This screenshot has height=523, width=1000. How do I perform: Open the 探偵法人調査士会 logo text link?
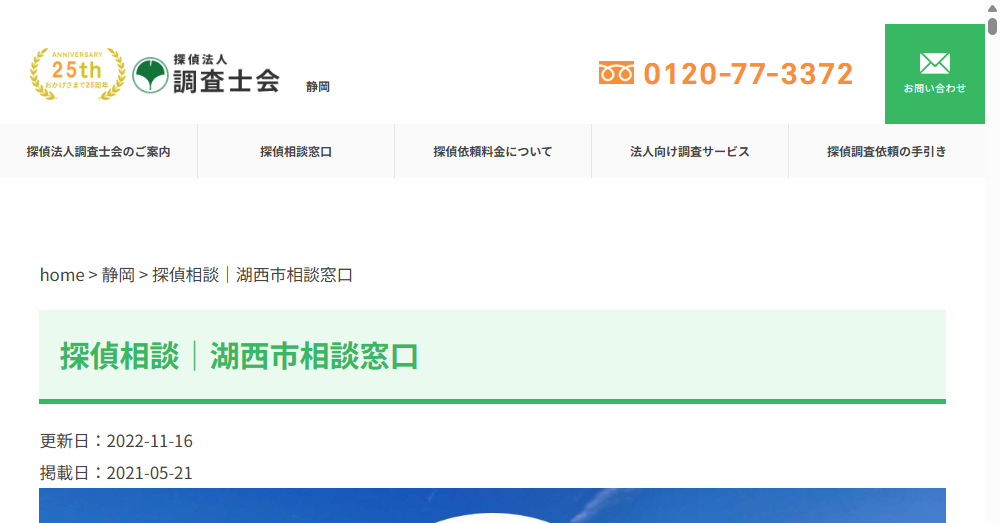click(x=225, y=75)
